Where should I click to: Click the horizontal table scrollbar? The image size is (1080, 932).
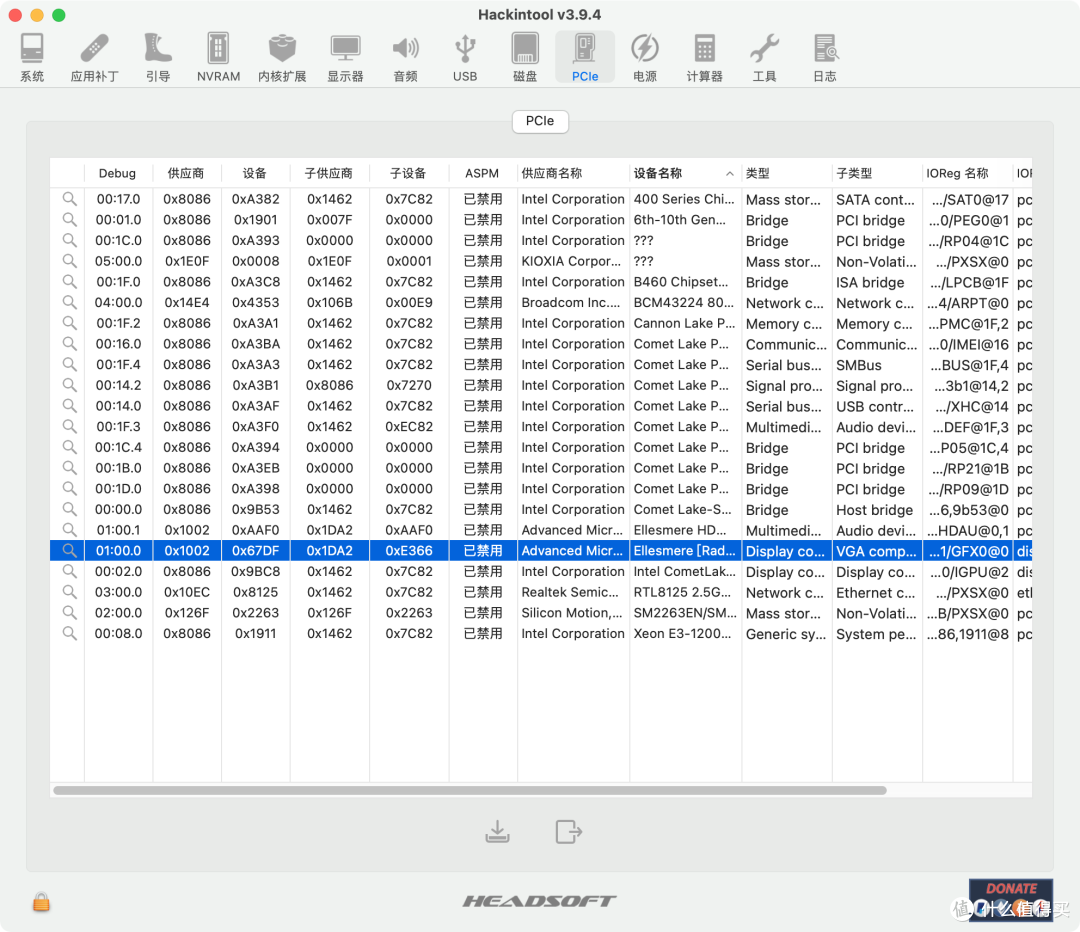(x=470, y=790)
